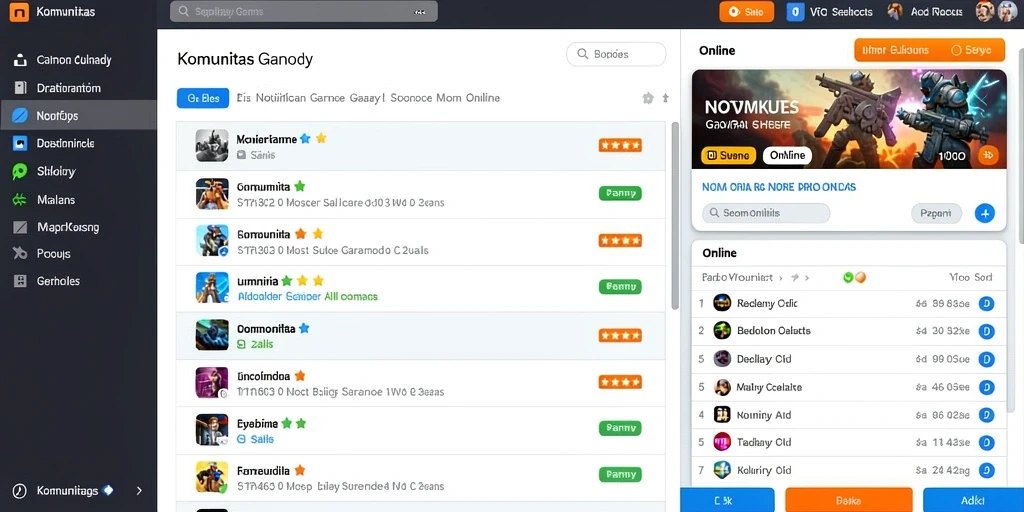The width and height of the screenshot is (1024, 512).
Task: Switch to the Gt Bles tab
Action: (203, 98)
